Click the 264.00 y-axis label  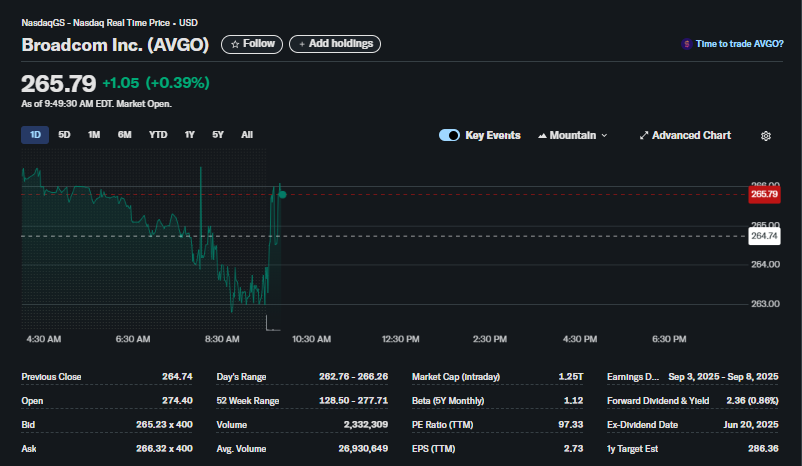tap(765, 264)
